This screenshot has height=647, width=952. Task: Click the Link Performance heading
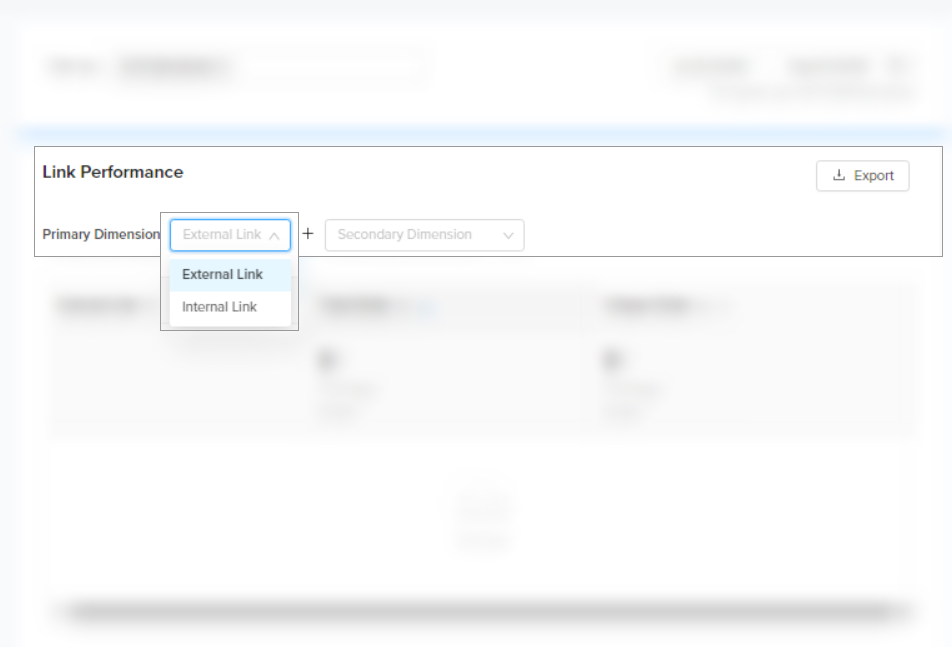pos(113,172)
